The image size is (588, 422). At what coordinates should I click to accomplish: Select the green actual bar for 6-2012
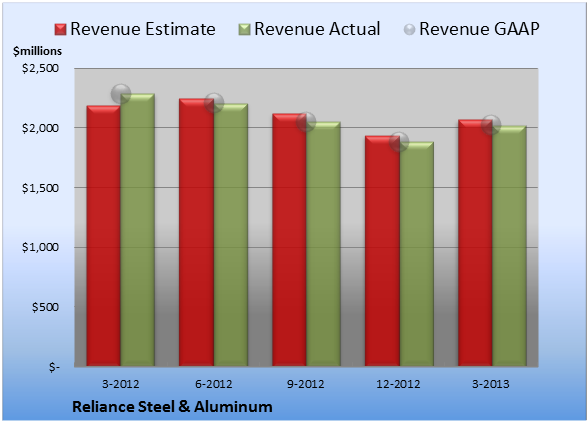click(x=231, y=235)
